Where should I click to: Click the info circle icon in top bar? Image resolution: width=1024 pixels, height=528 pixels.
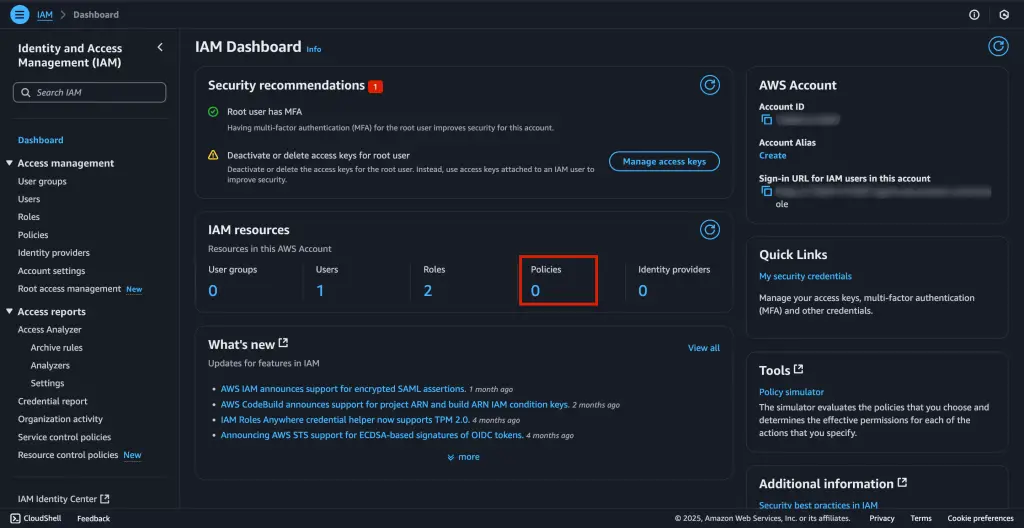974,14
